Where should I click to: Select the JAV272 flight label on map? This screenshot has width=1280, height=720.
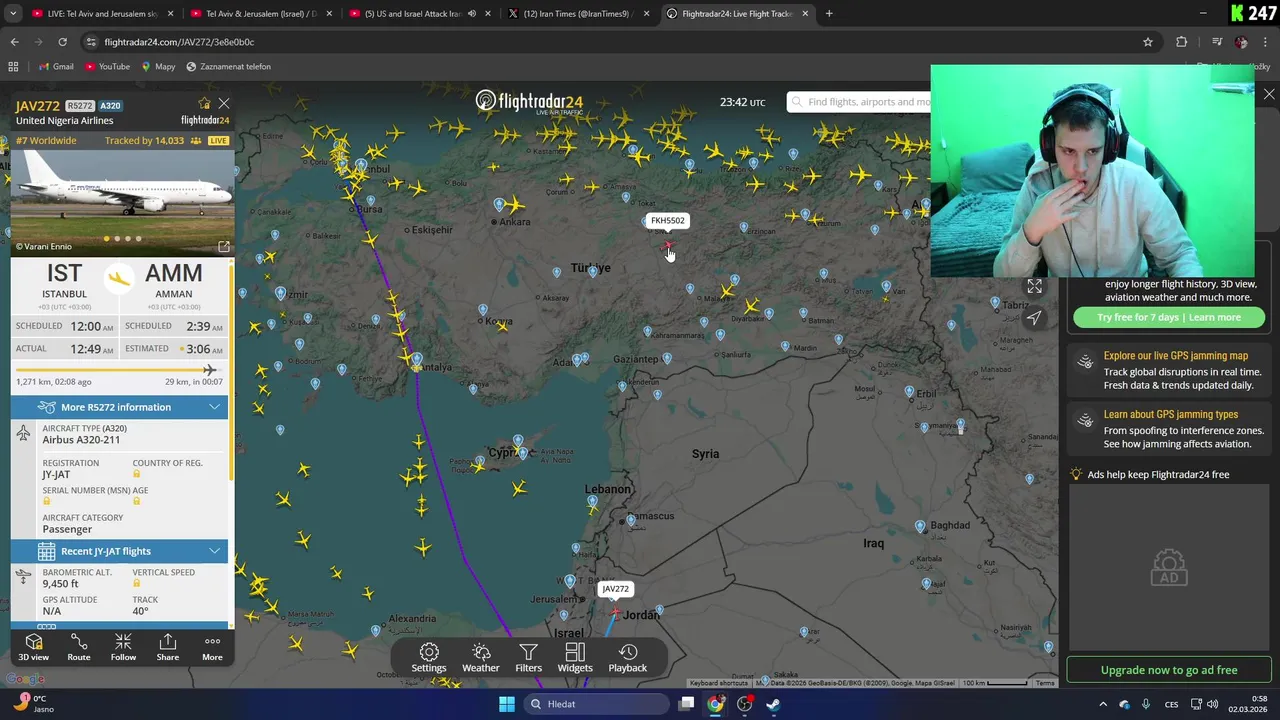pyautogui.click(x=615, y=589)
